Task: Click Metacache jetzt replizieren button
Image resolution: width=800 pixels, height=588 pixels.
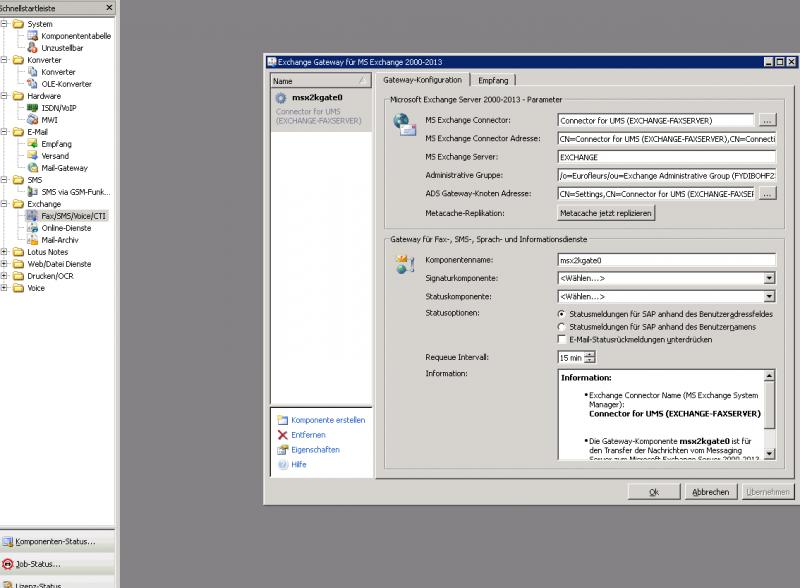Action: click(x=606, y=213)
